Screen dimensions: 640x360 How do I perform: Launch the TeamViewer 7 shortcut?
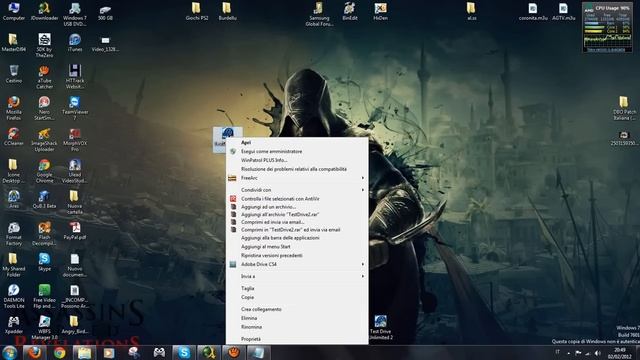(75, 108)
